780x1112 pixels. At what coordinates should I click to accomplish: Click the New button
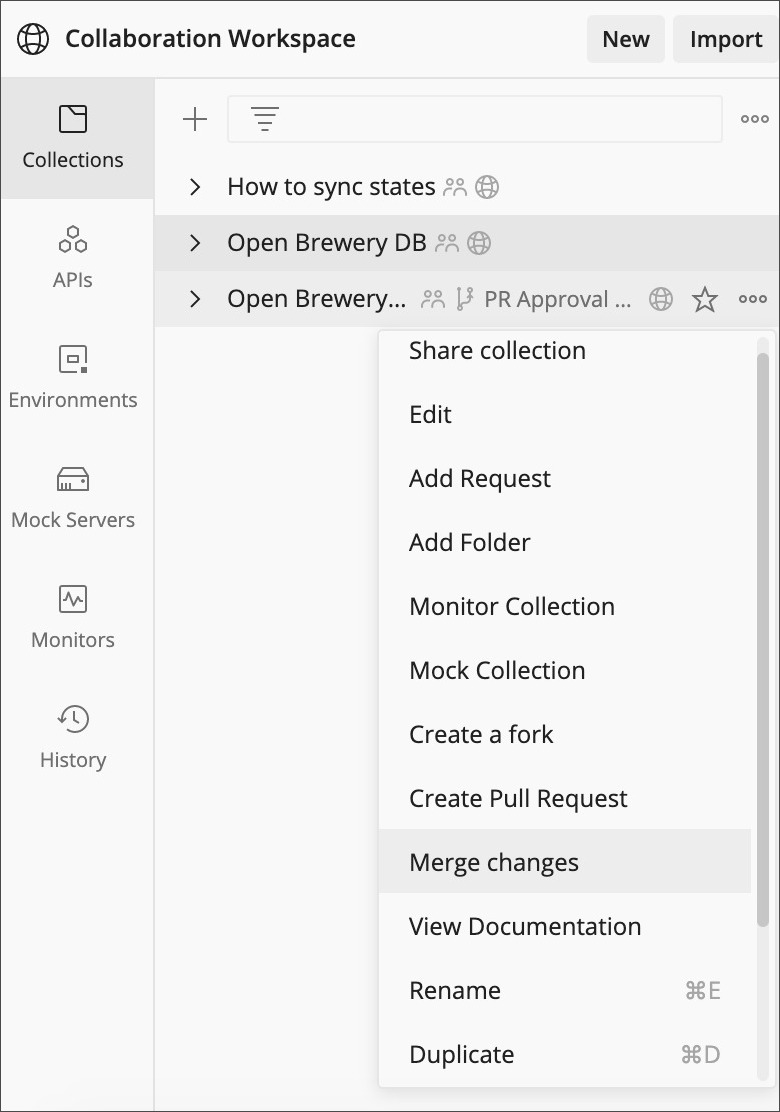(625, 39)
